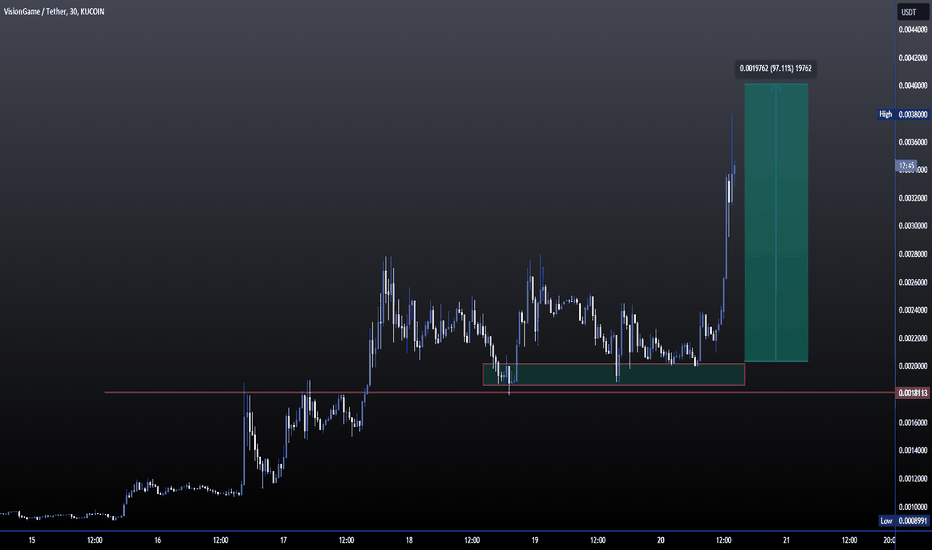Select the red horizontal line at 0.0018113

pos(499,392)
